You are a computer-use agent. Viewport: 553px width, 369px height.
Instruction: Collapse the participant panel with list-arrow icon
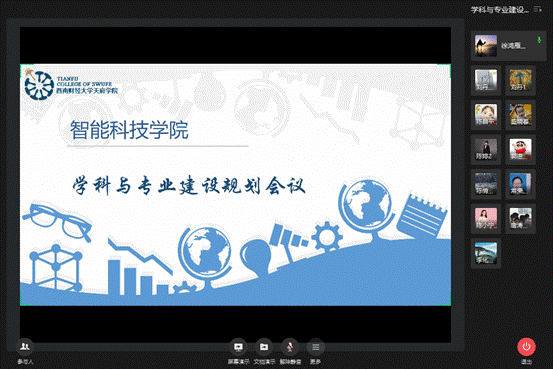pyautogui.click(x=537, y=10)
